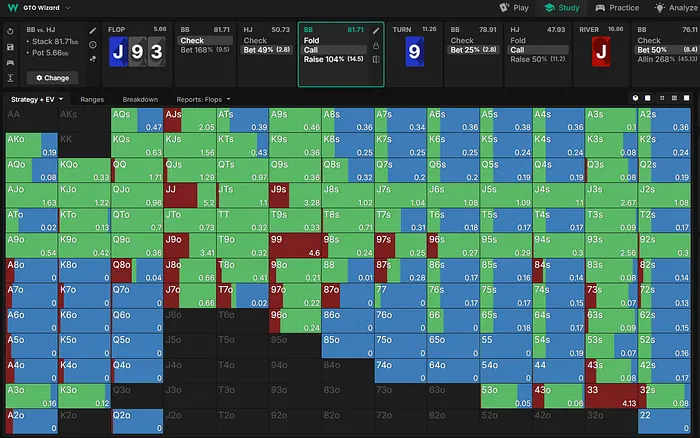Click the Change button
Screen dimensions: 700x438
pos(53,77)
